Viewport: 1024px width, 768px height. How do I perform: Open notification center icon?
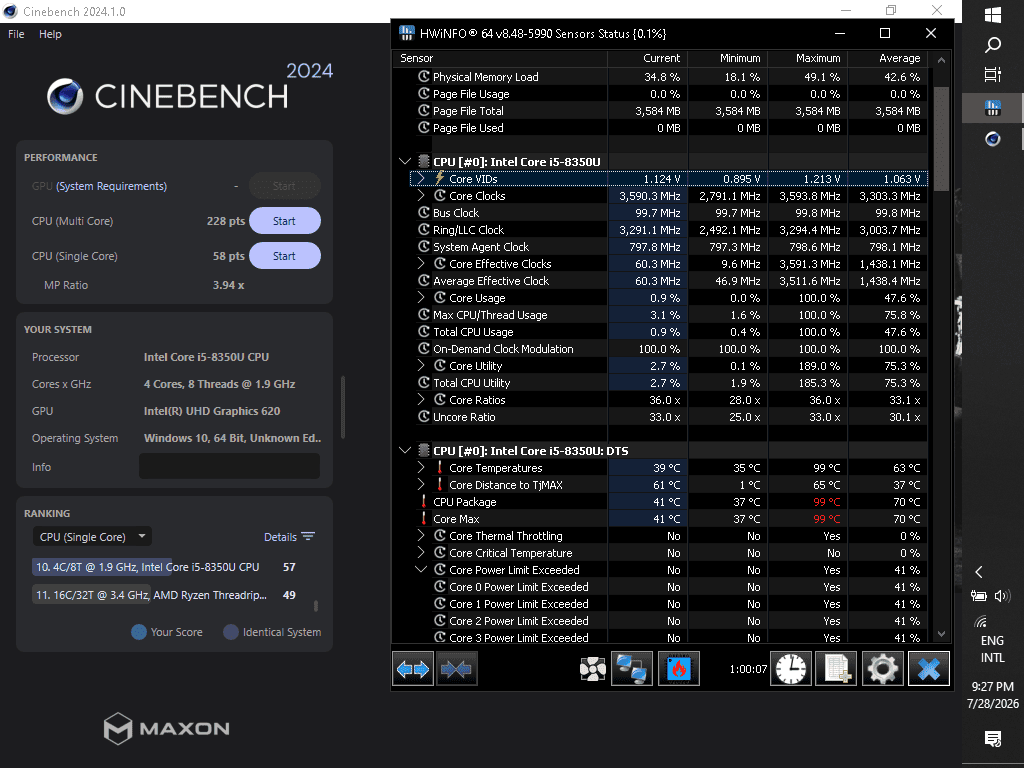[993, 739]
